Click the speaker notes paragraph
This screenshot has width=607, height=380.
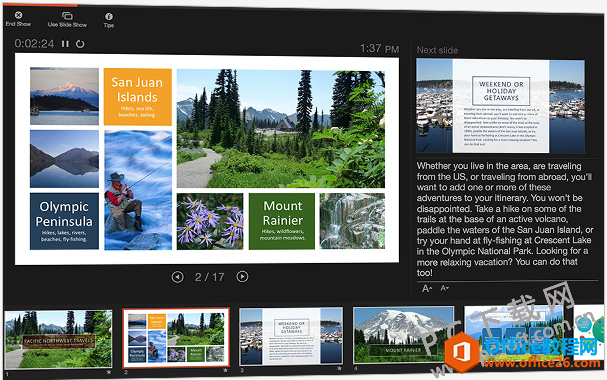tap(504, 219)
